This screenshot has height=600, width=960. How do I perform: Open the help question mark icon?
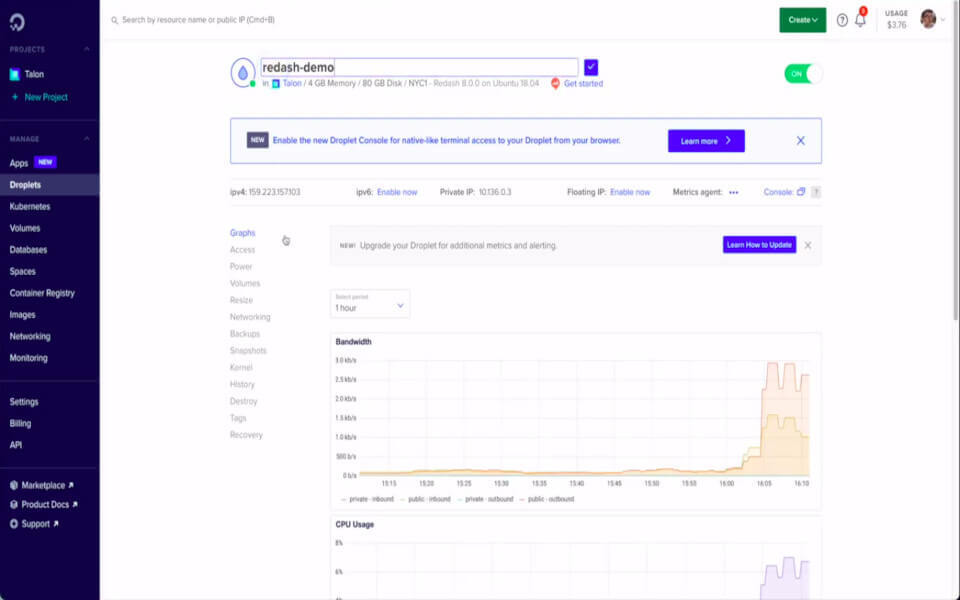click(842, 20)
